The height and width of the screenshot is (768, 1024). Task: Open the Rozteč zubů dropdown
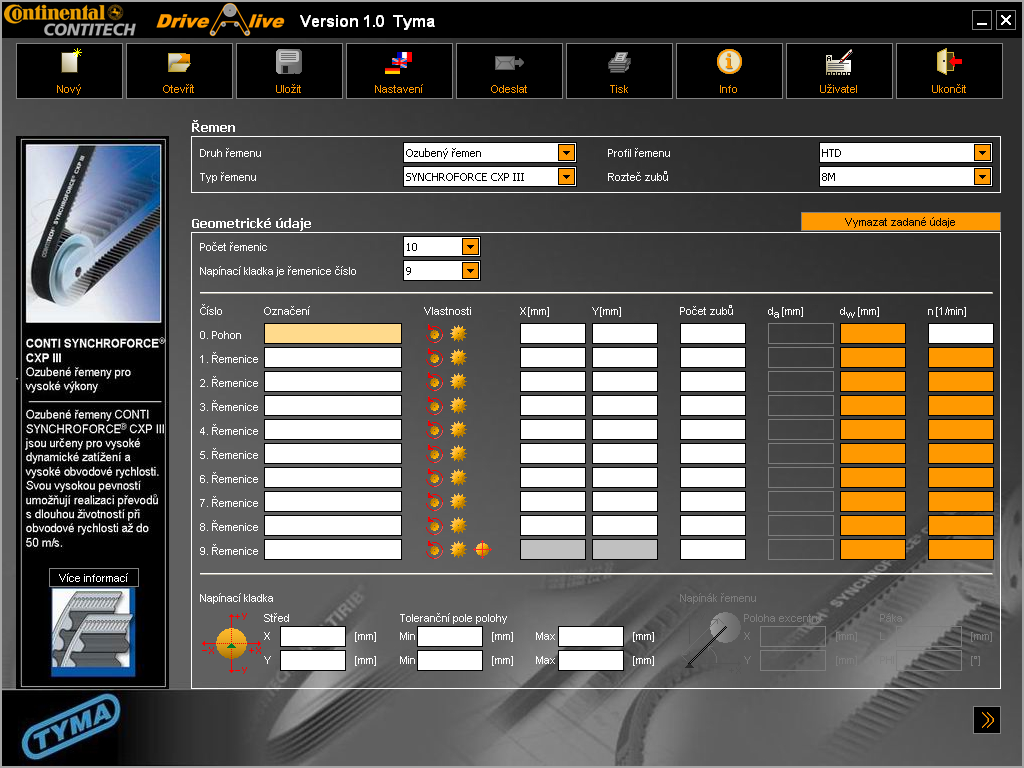982,176
